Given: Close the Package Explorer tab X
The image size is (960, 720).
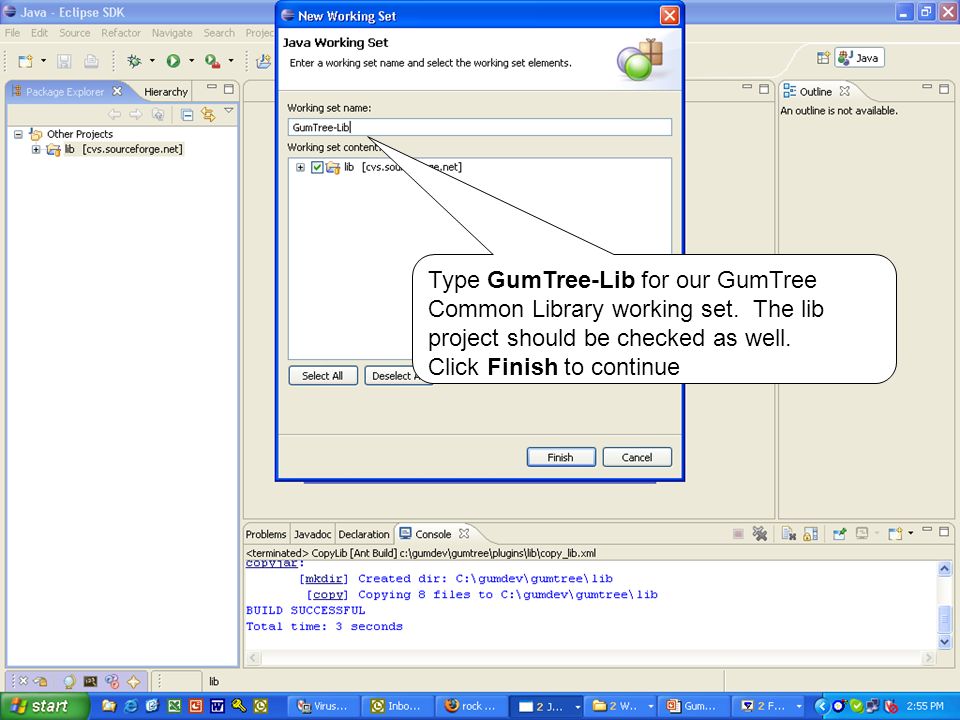Looking at the screenshot, I should [117, 91].
